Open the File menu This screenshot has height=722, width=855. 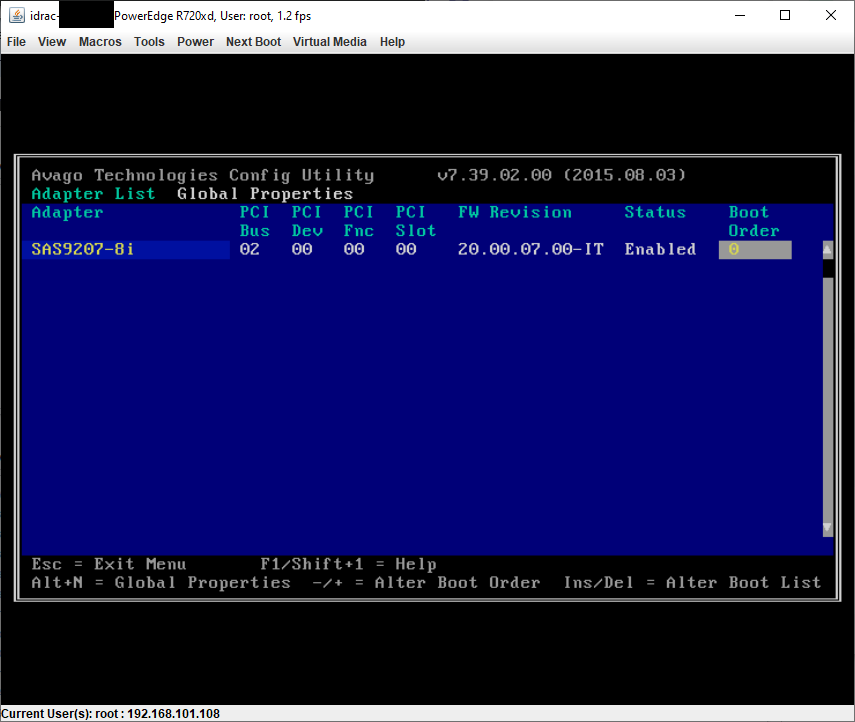coord(16,42)
